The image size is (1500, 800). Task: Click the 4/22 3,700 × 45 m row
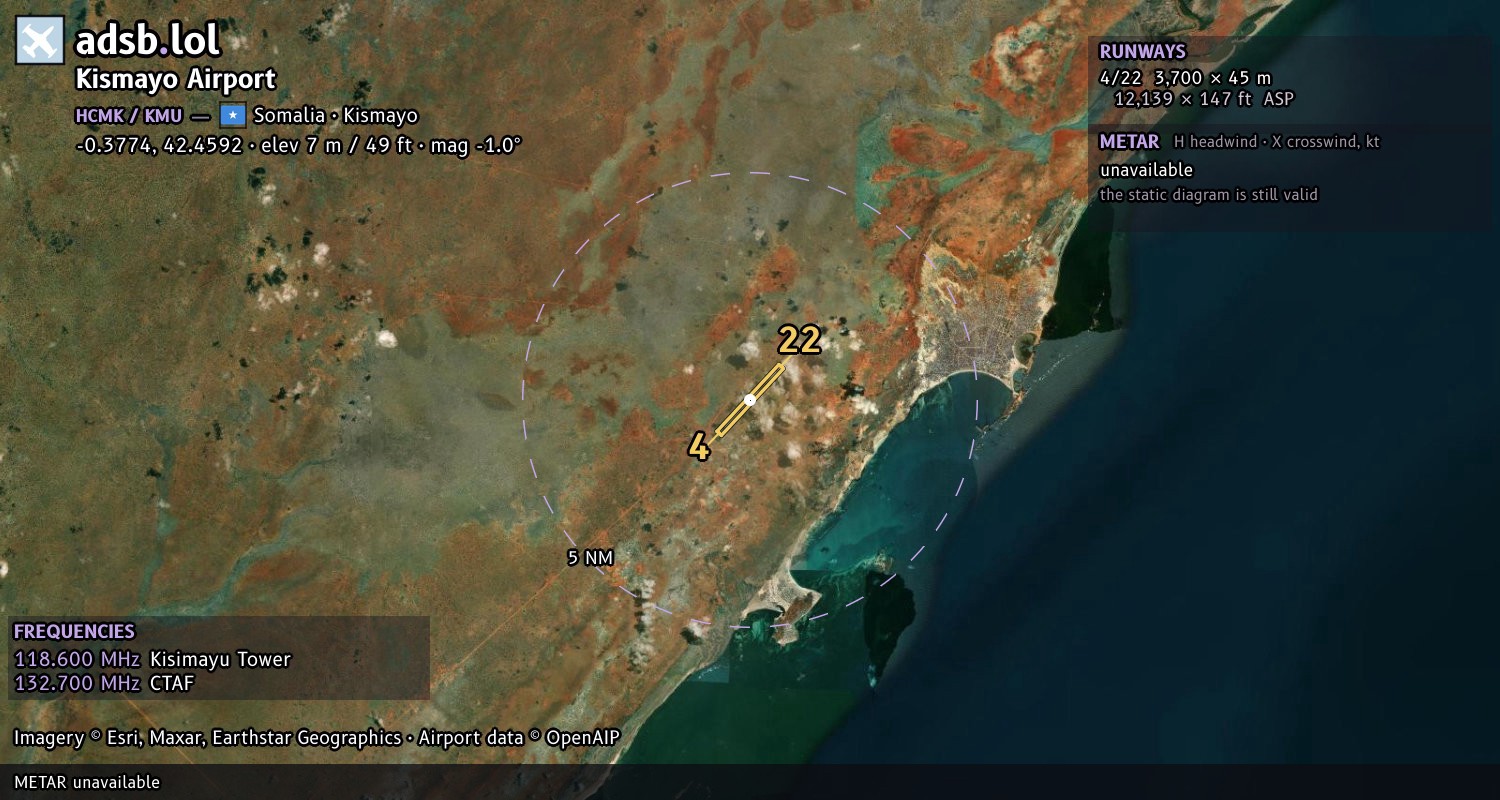pyautogui.click(x=1185, y=77)
